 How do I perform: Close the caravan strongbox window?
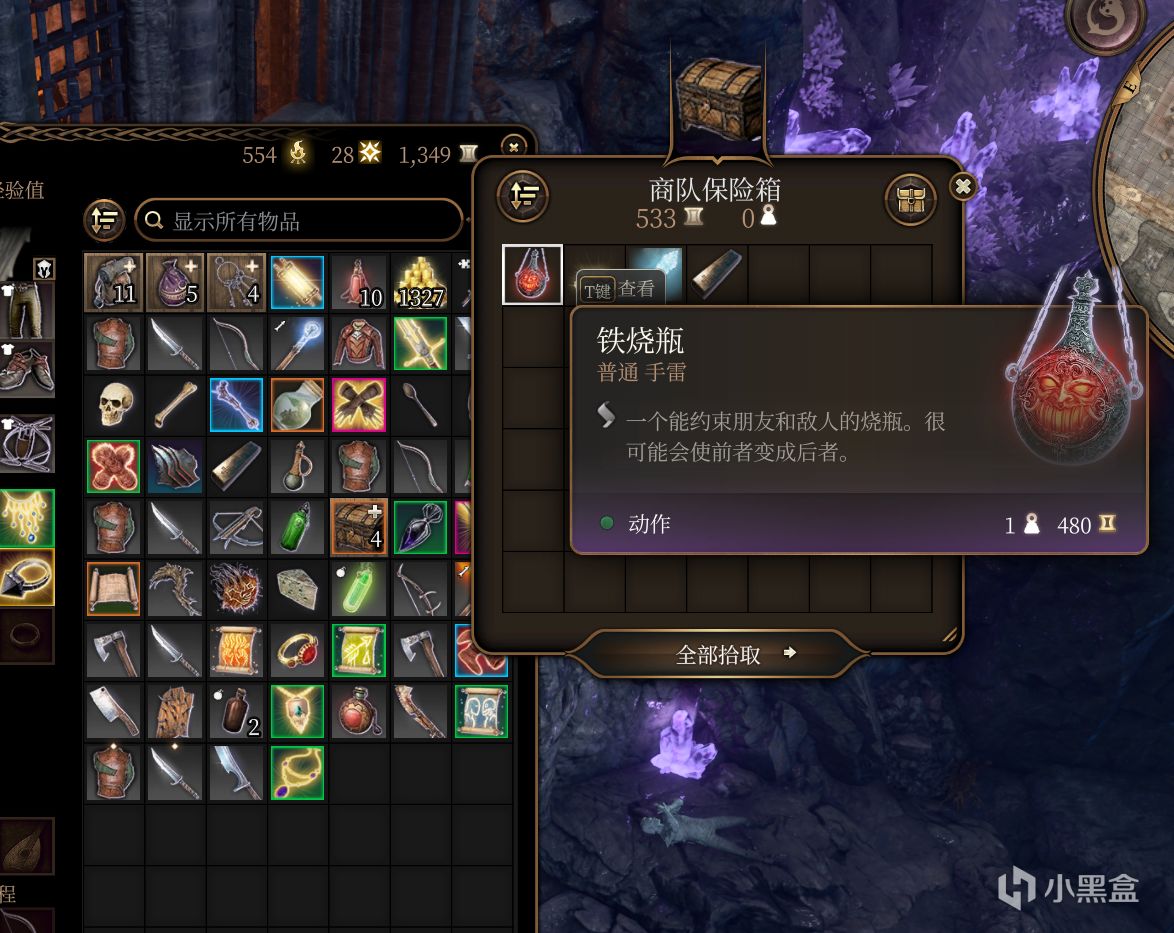click(963, 186)
